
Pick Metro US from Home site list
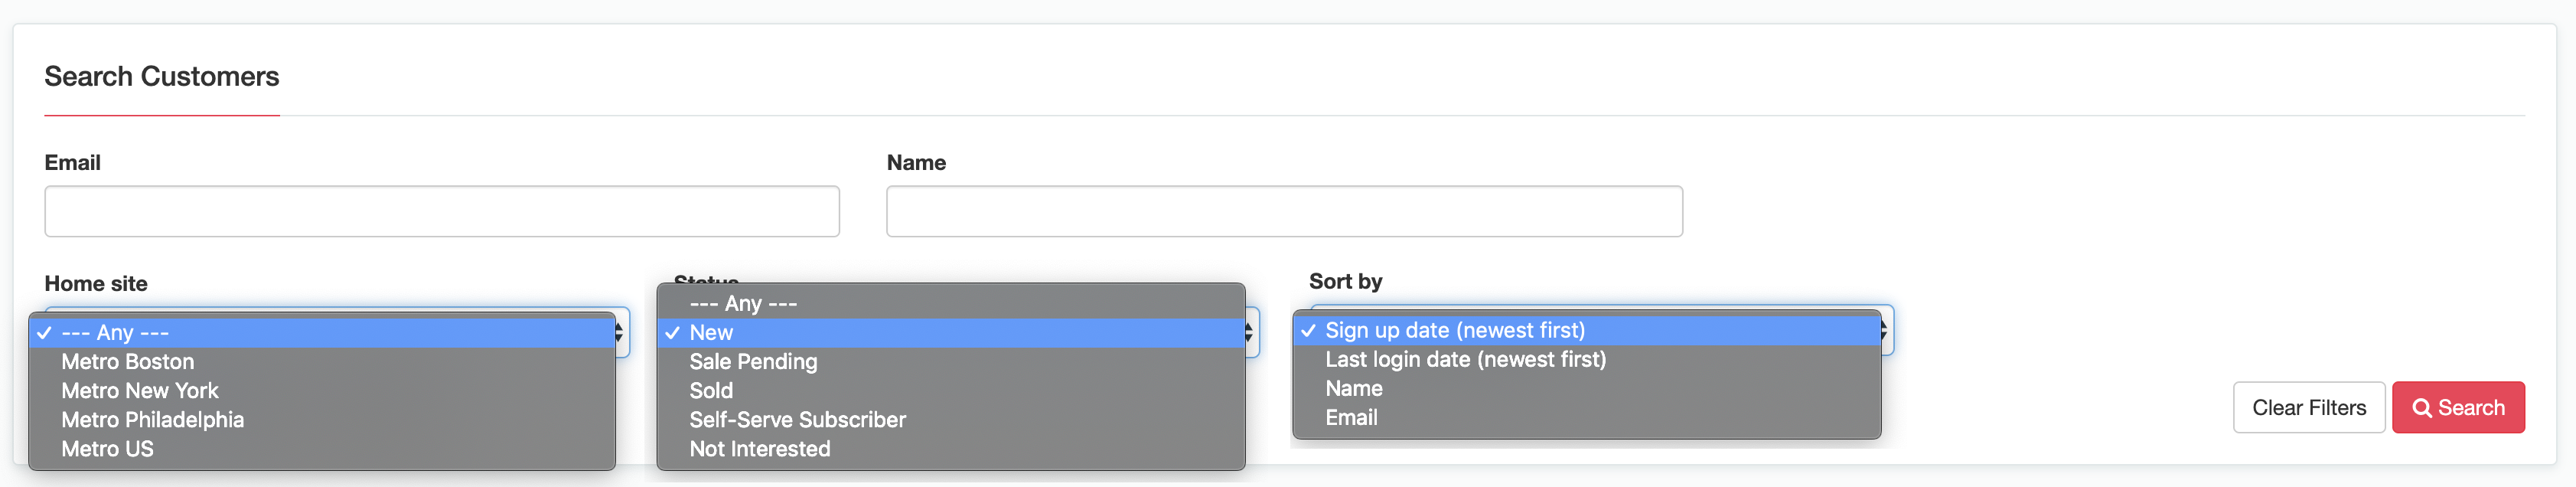pyautogui.click(x=322, y=449)
